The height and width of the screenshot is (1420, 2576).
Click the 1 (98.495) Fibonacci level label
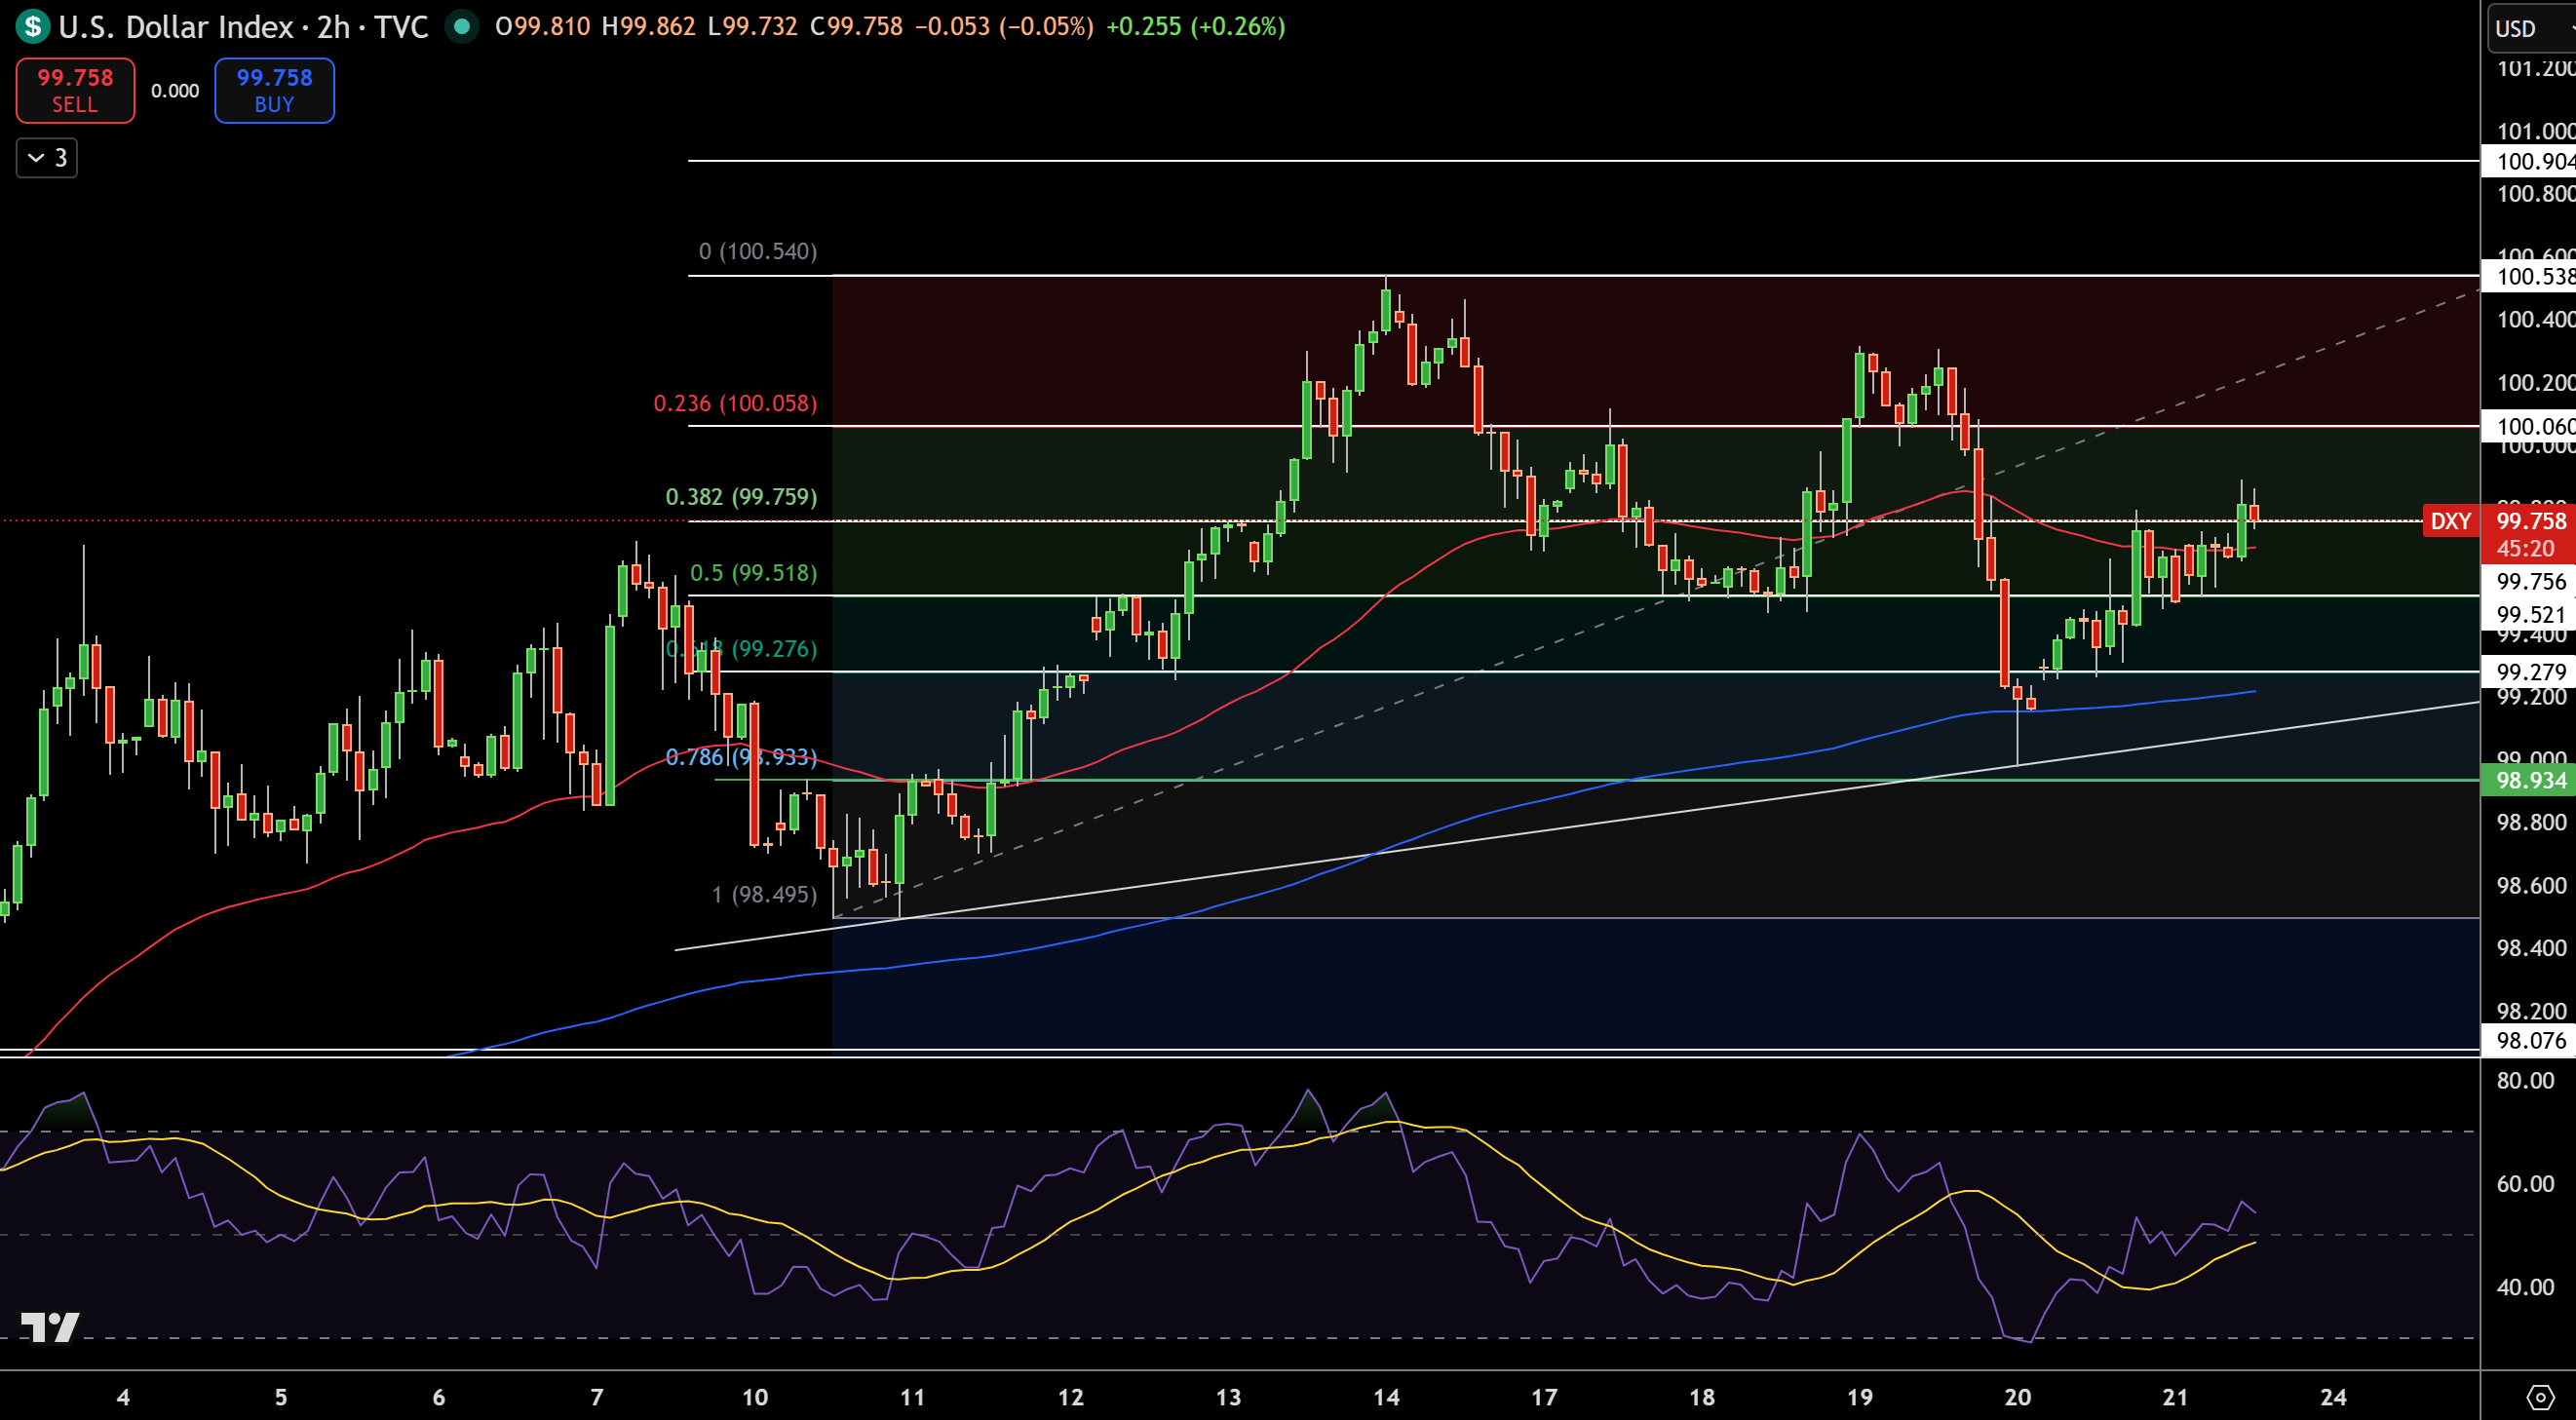click(764, 894)
